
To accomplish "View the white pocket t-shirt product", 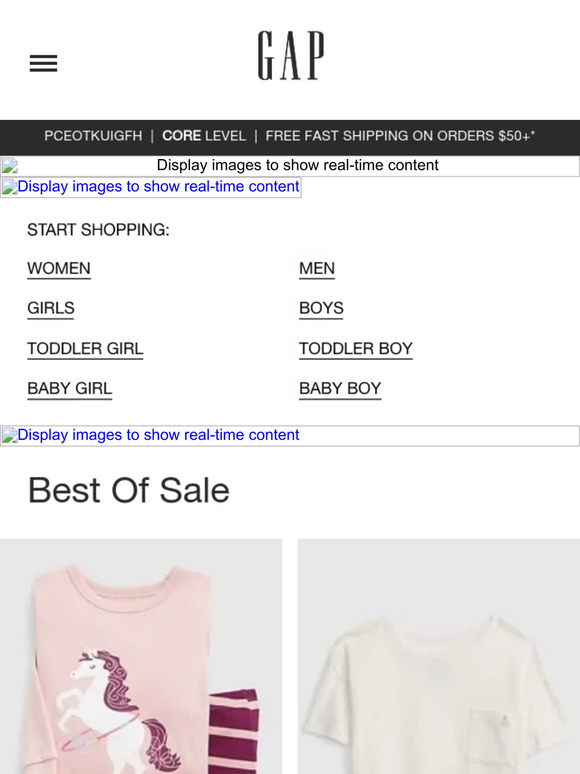I will point(439,656).
